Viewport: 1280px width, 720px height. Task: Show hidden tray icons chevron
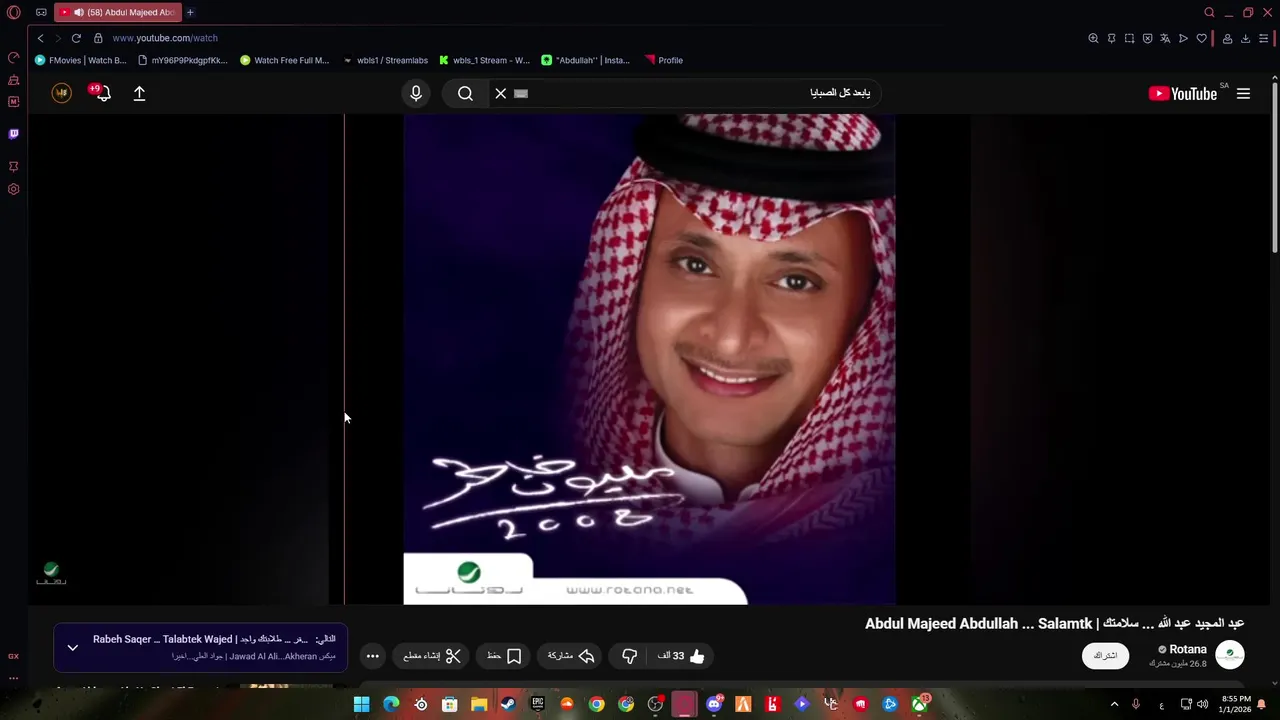tap(1114, 704)
